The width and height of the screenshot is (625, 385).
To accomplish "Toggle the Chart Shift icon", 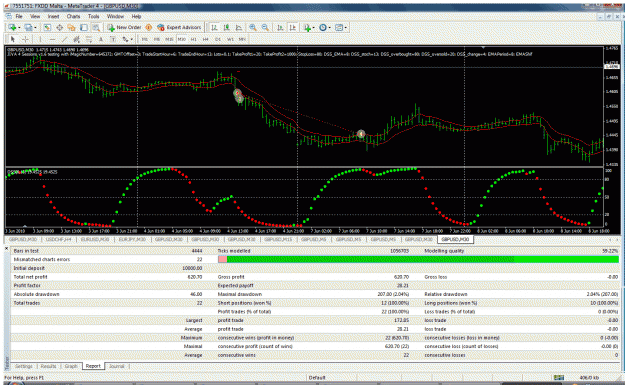I will (293, 28).
